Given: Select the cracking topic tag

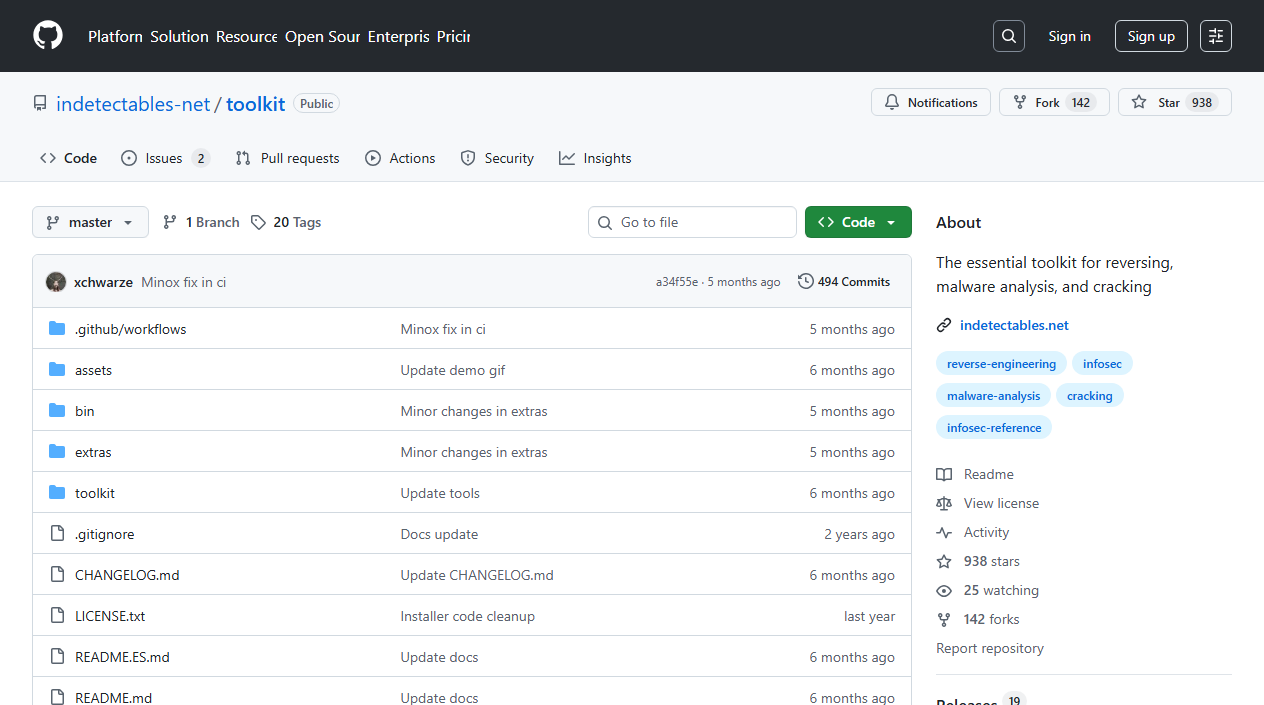Looking at the screenshot, I should [1089, 396].
